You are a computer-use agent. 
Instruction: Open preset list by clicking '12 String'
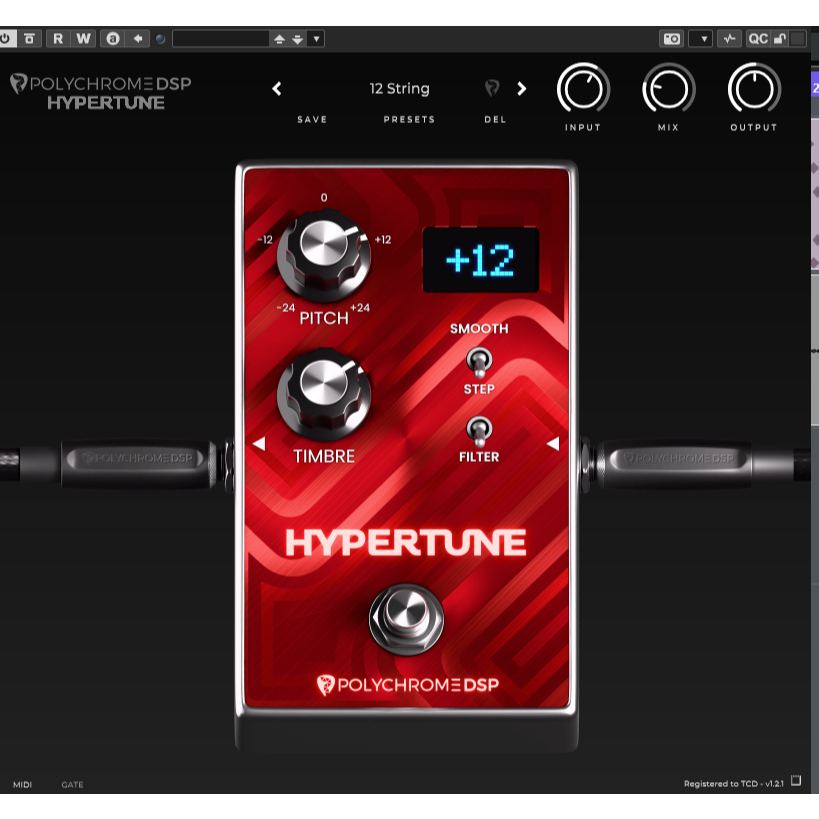(400, 89)
